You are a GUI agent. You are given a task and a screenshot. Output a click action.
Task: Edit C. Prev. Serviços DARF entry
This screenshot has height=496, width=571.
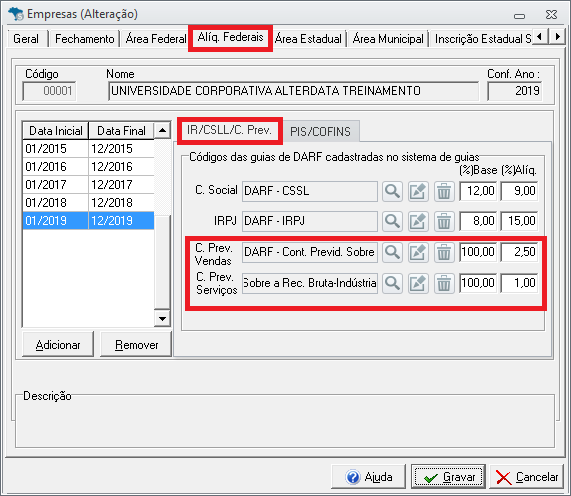(x=418, y=283)
